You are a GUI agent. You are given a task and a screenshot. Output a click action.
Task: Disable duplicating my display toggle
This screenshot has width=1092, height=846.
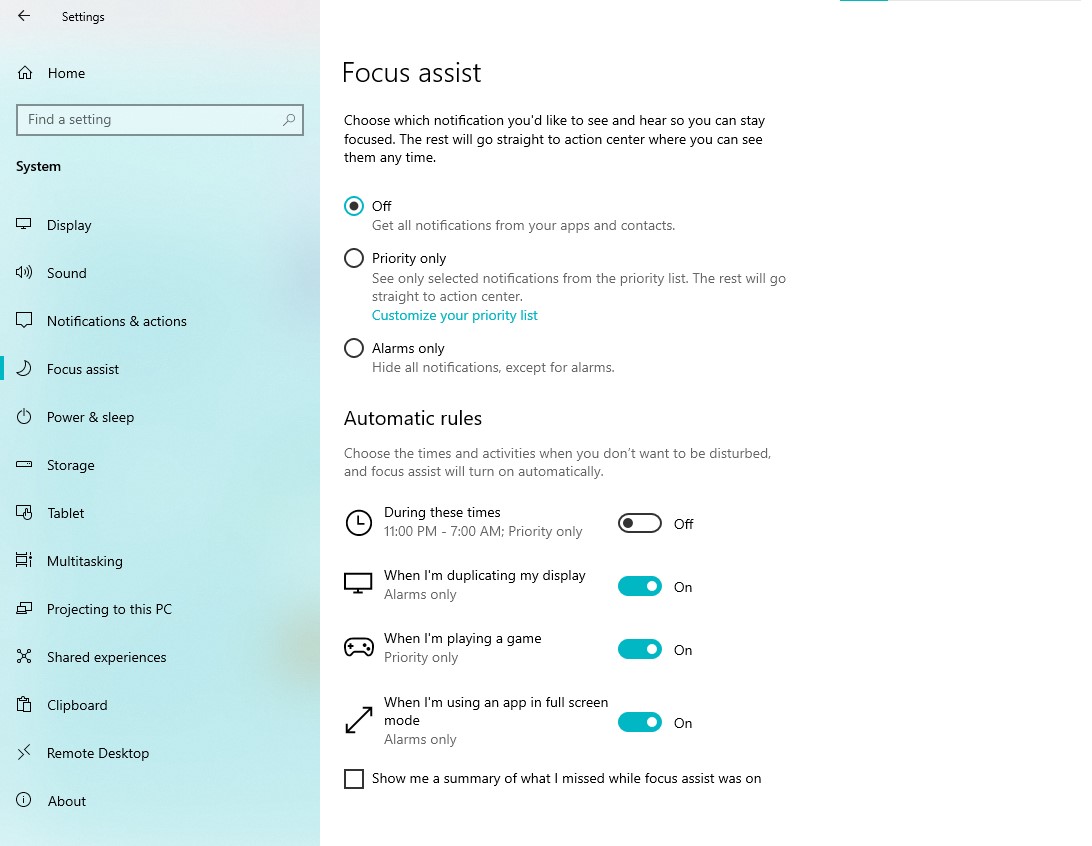tap(640, 587)
